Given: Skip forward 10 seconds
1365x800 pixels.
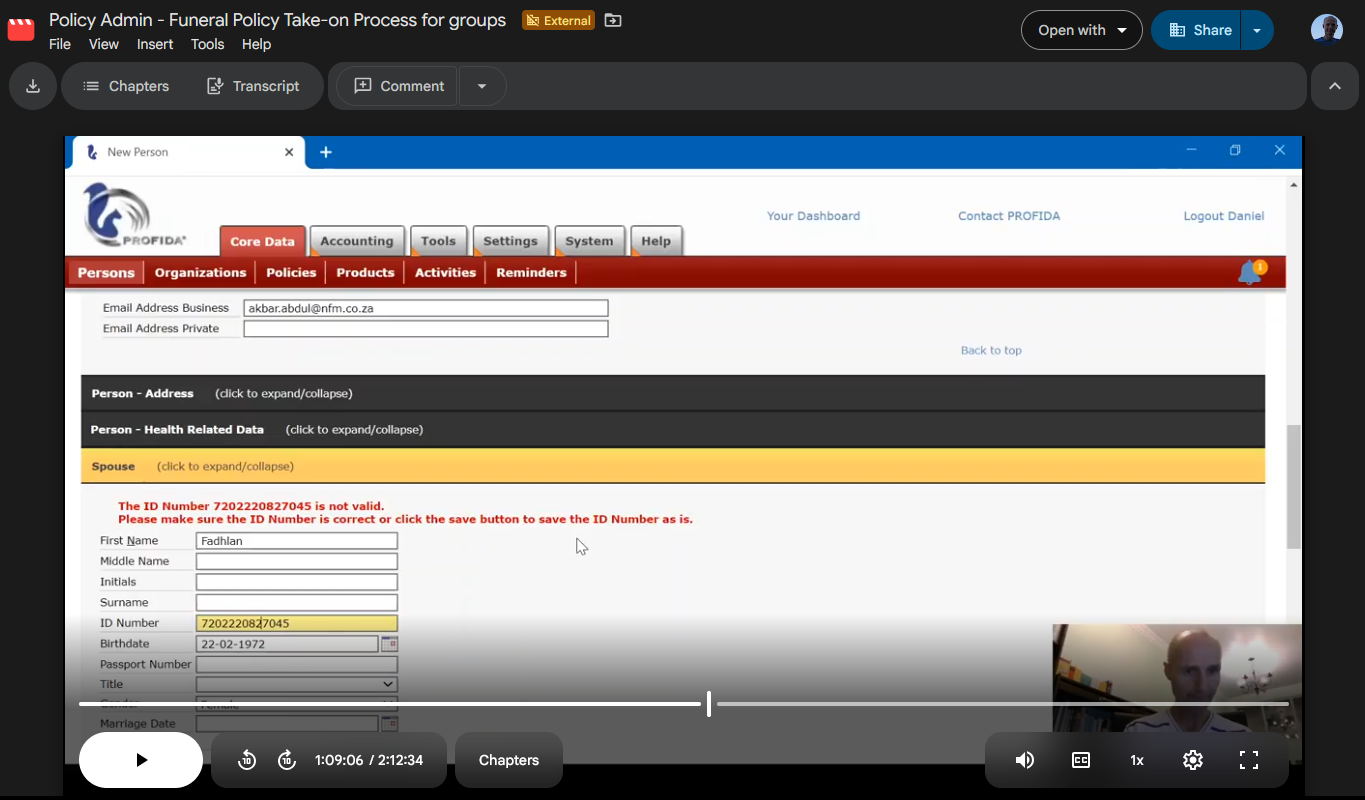Looking at the screenshot, I should [287, 760].
